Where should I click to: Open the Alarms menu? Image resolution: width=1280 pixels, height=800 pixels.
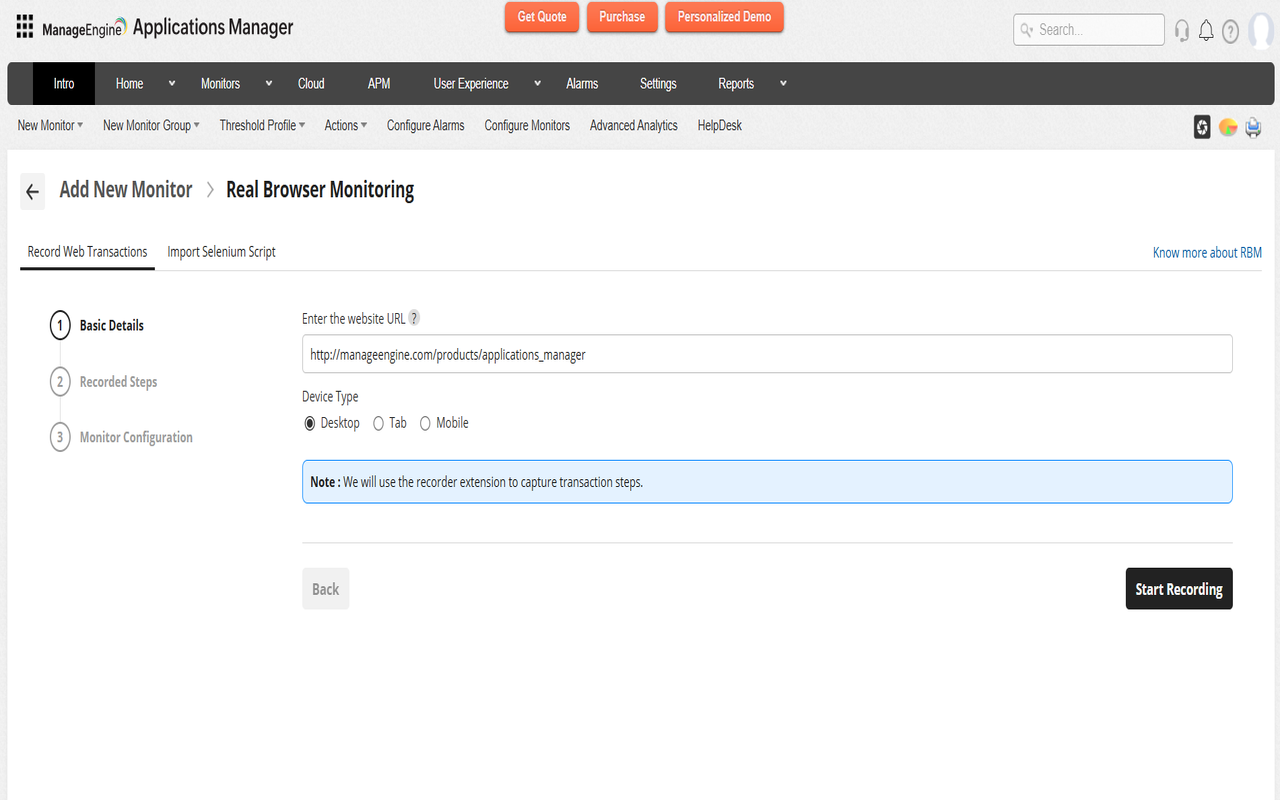582,83
